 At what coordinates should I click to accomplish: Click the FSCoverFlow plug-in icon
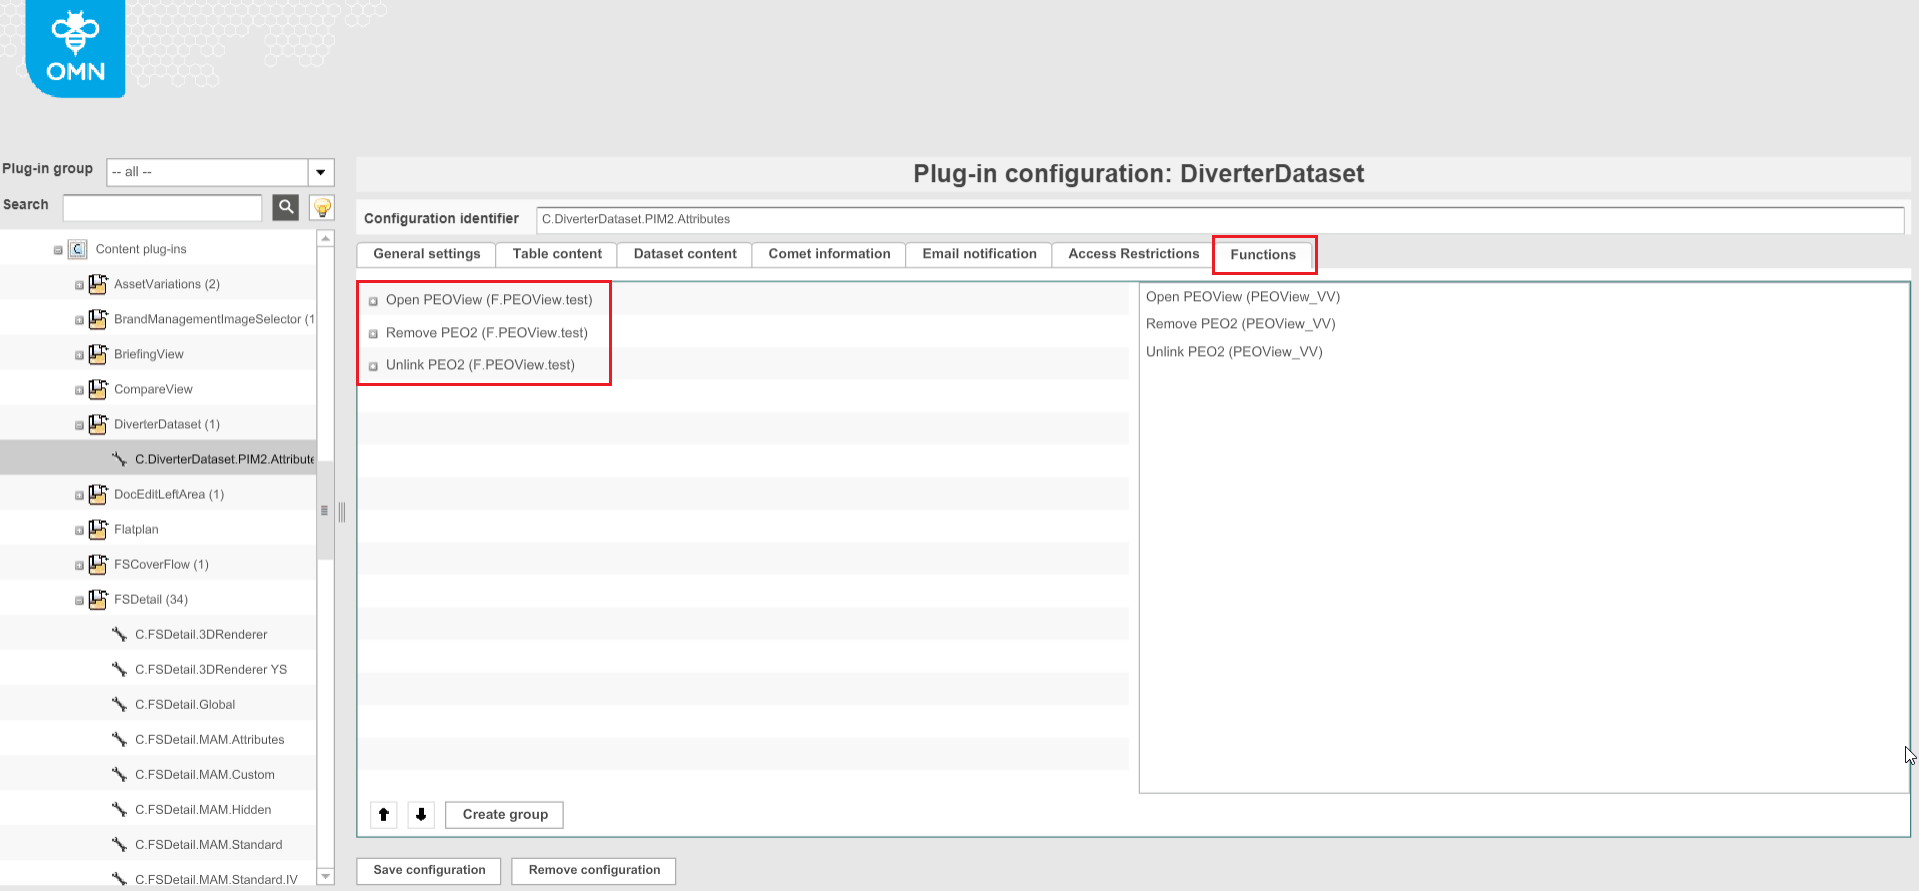pos(97,564)
